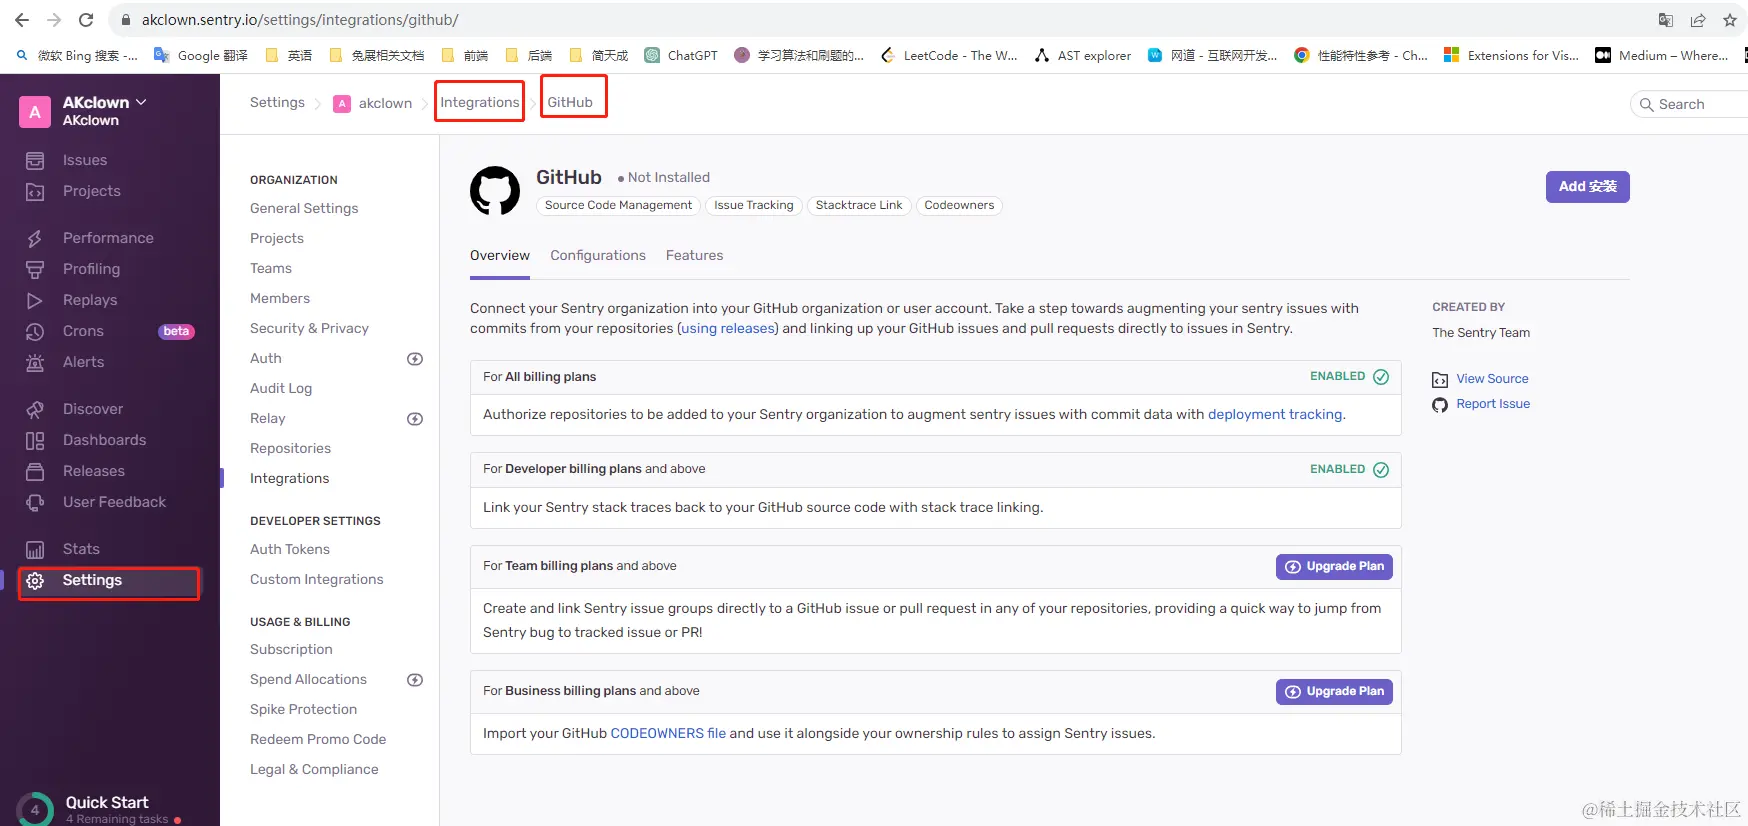Click the upgrade icon beside Auth
This screenshot has width=1748, height=826.
pos(415,359)
